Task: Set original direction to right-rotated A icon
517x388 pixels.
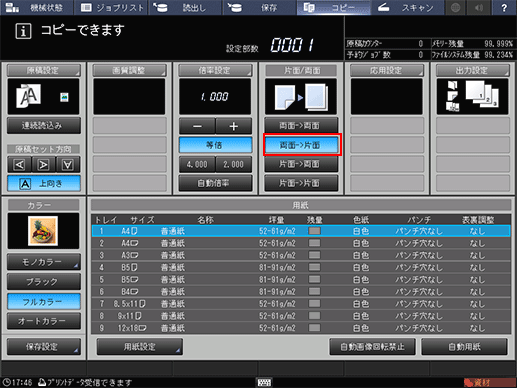Action: [44, 164]
